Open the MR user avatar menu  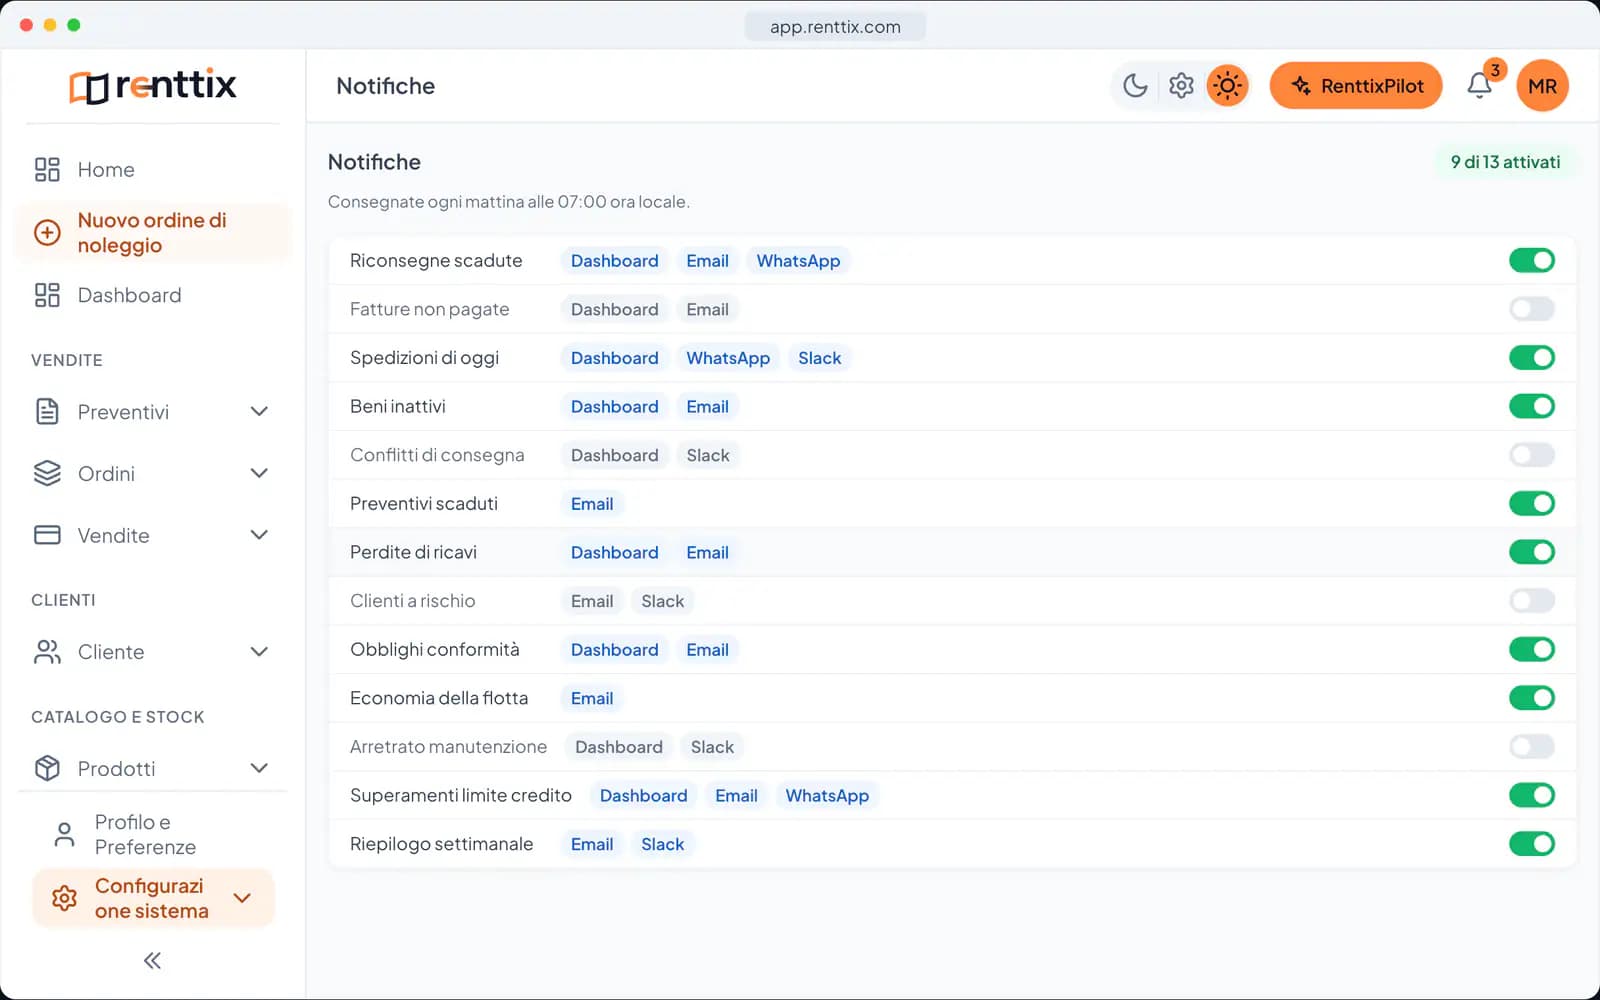(1542, 86)
